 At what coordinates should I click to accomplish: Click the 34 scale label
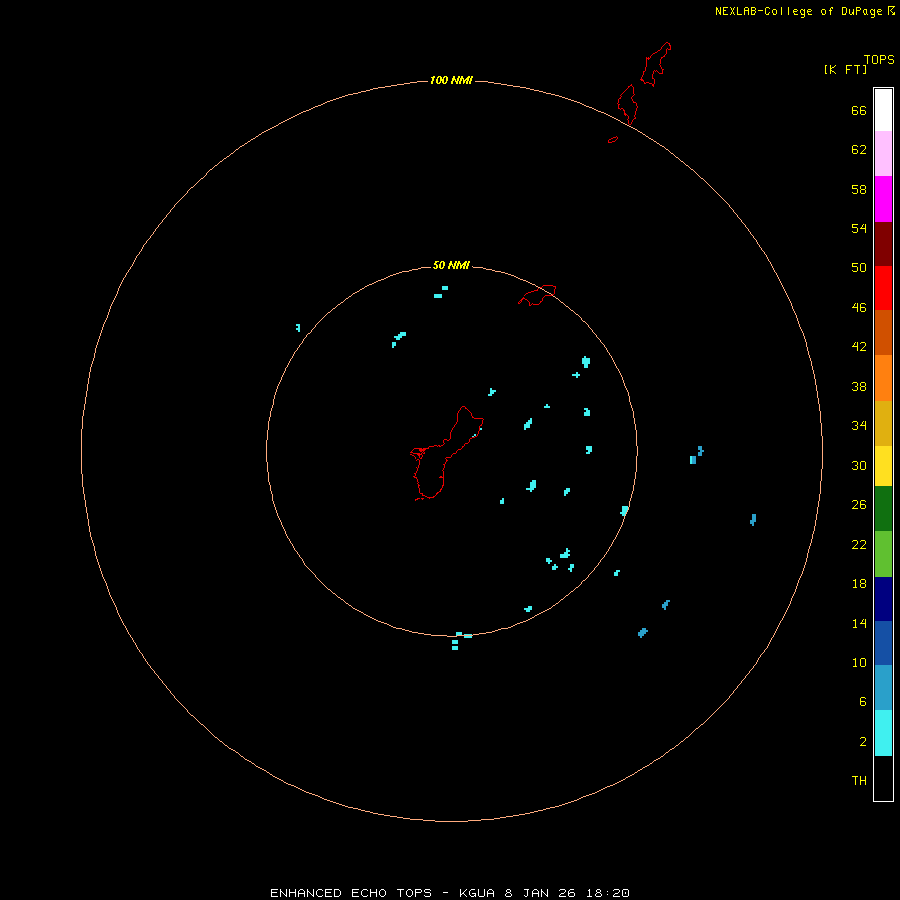(859, 425)
